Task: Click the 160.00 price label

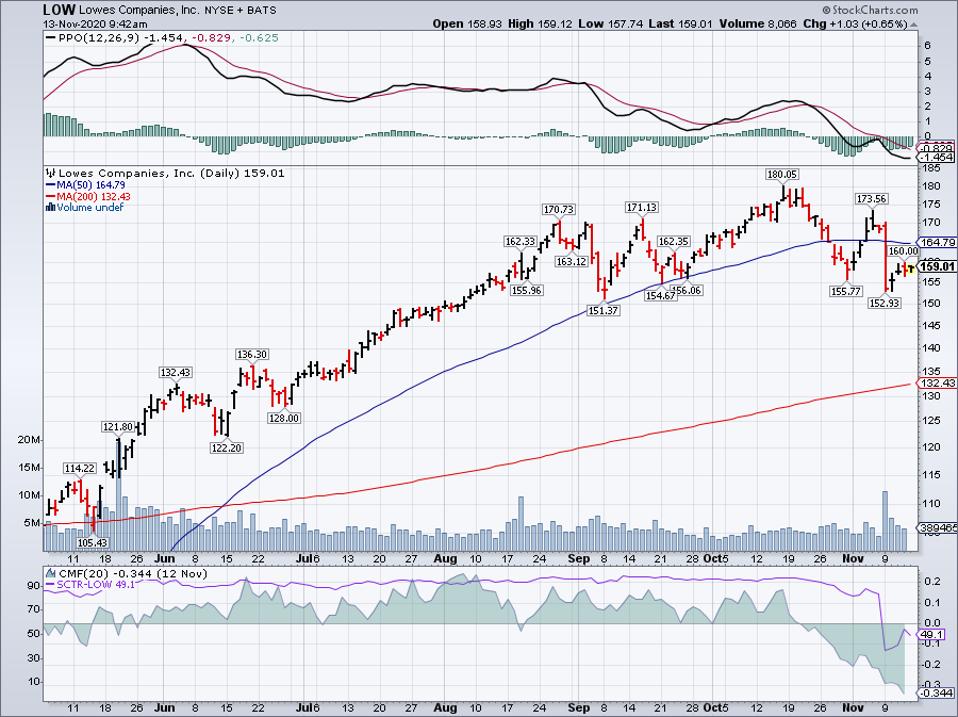Action: pyautogui.click(x=903, y=252)
